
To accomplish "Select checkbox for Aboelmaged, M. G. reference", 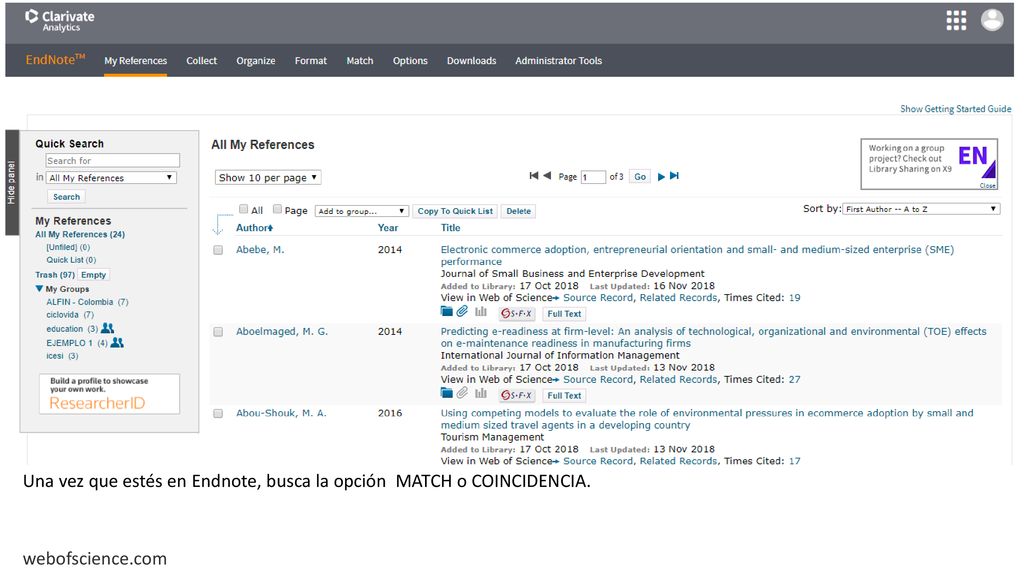I will [x=218, y=332].
